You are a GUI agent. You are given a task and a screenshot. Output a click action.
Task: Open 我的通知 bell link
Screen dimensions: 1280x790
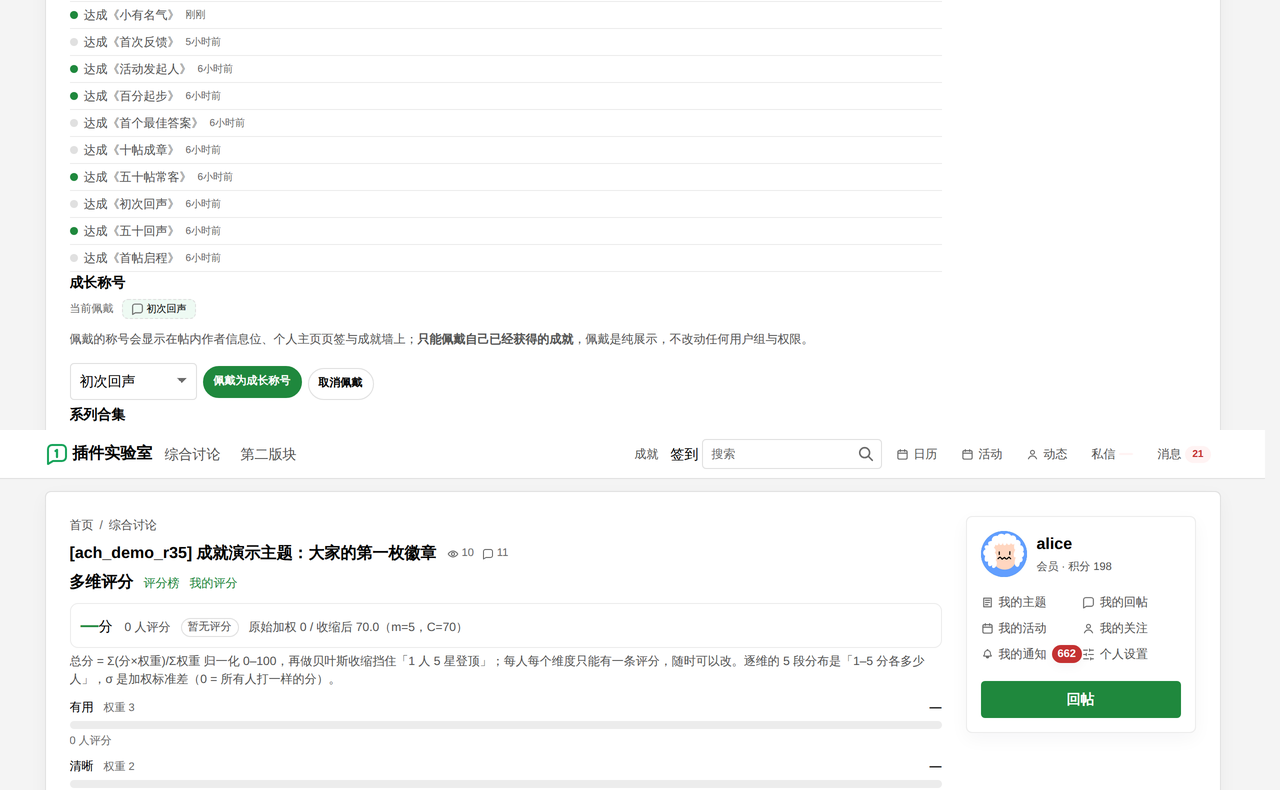pyautogui.click(x=1014, y=654)
